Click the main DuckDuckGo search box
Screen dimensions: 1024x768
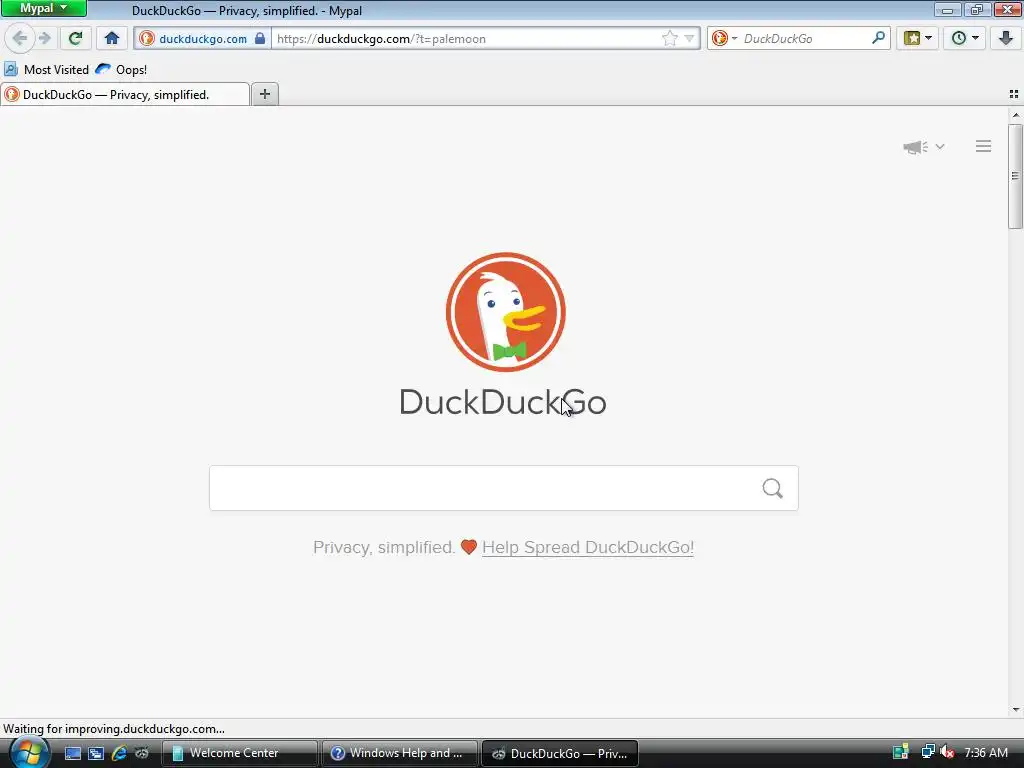pyautogui.click(x=504, y=488)
